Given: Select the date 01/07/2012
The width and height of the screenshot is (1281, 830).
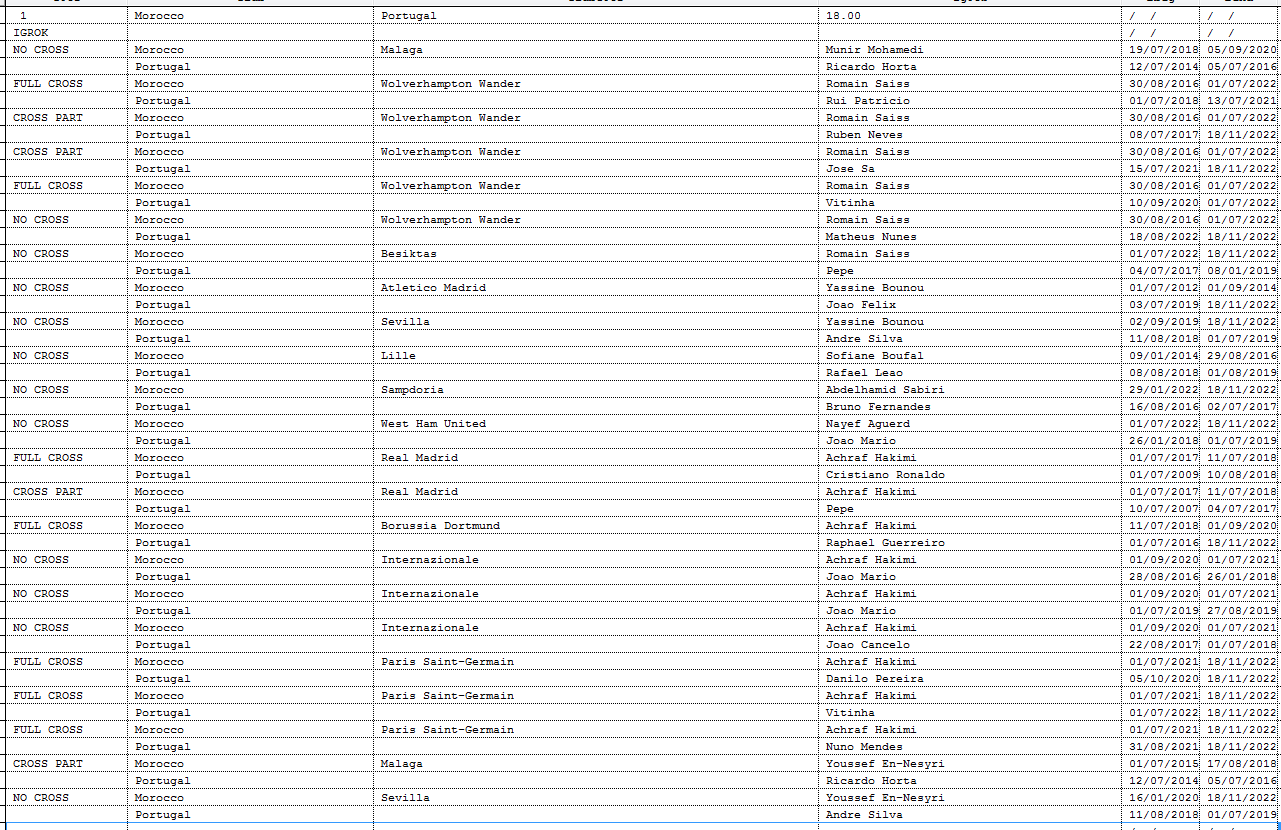Looking at the screenshot, I should (1163, 288).
